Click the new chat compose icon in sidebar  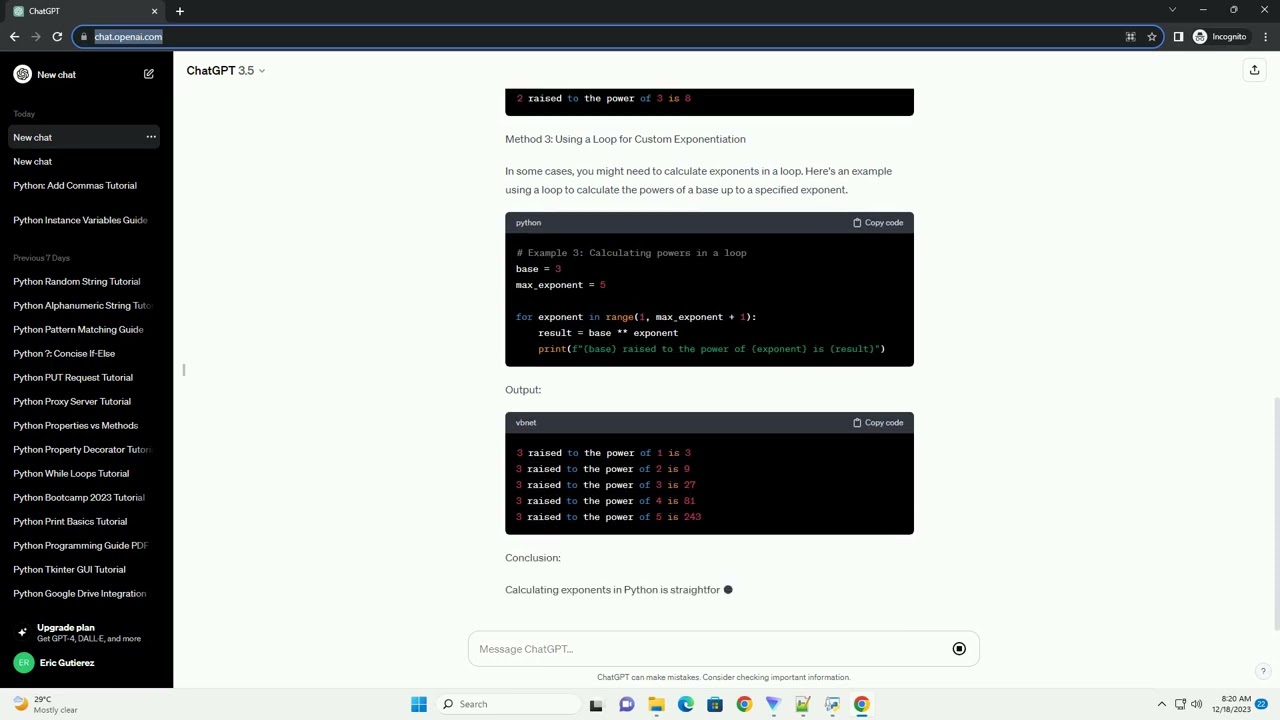(x=149, y=74)
